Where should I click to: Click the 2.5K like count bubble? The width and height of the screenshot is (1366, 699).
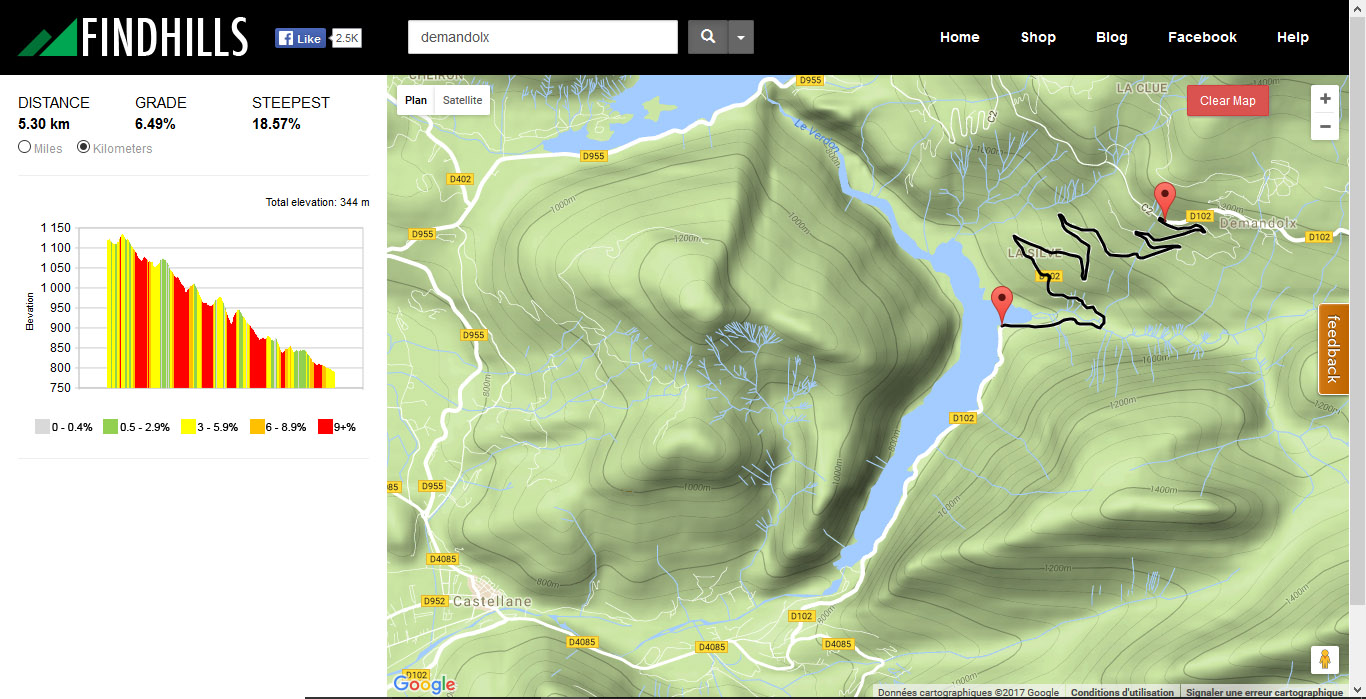pos(347,38)
